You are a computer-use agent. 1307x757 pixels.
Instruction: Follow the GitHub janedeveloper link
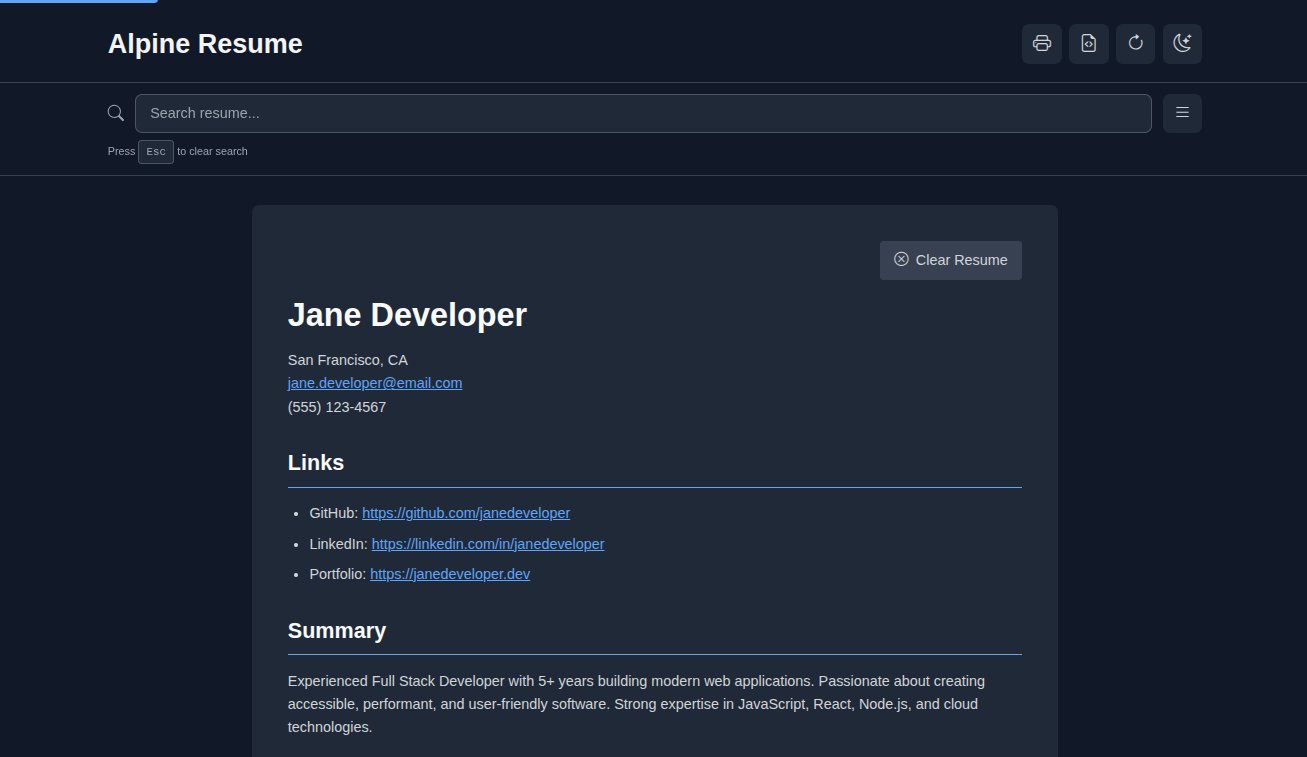[x=465, y=513]
